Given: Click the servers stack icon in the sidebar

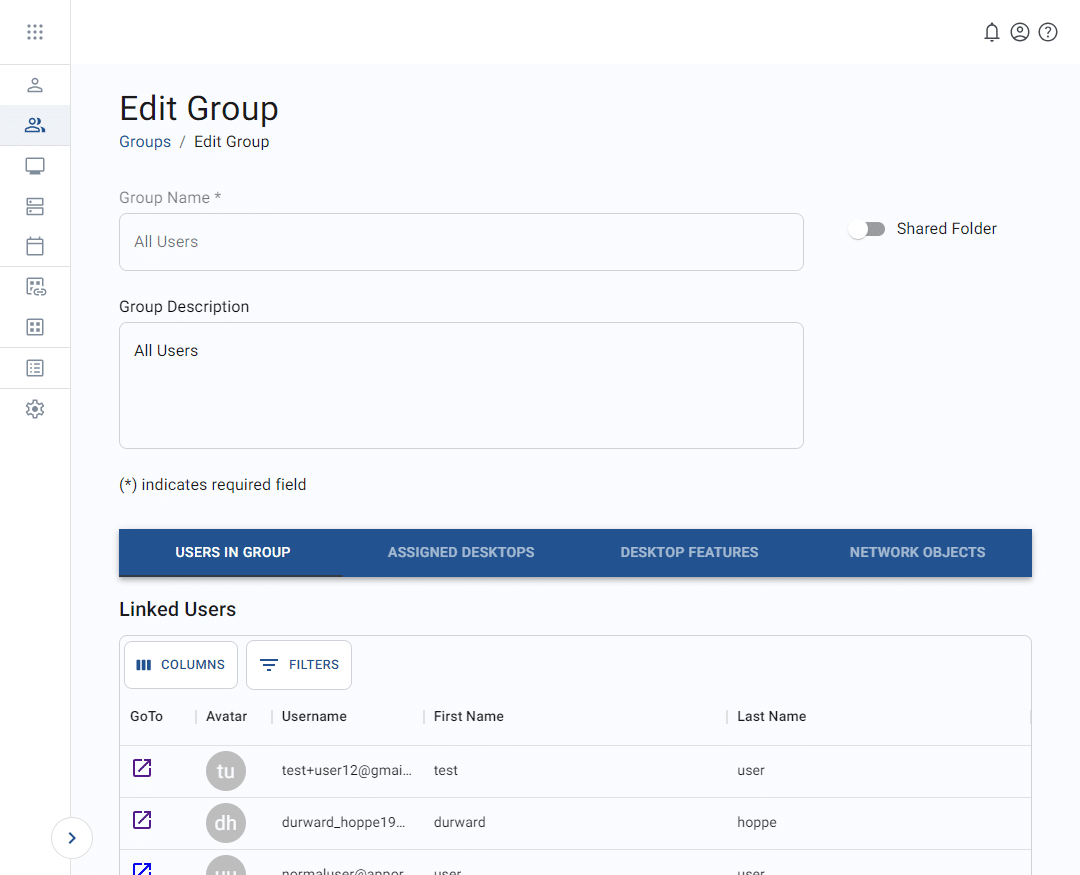Looking at the screenshot, I should [35, 206].
